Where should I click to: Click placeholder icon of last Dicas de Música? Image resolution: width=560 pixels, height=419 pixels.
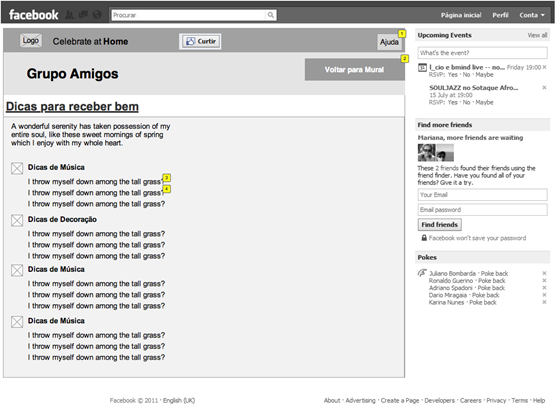[17, 322]
